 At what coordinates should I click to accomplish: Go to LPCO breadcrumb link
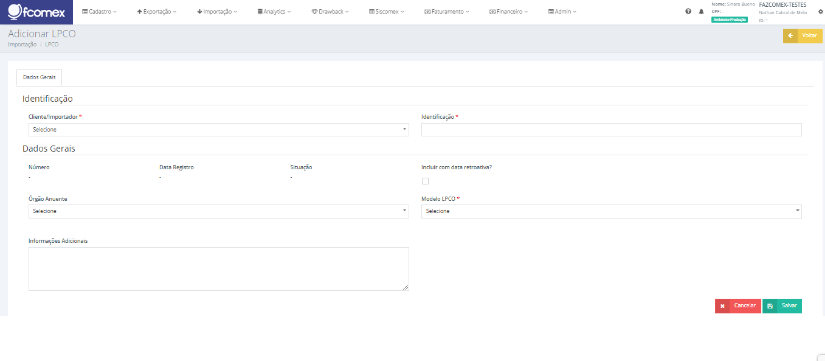pos(52,45)
